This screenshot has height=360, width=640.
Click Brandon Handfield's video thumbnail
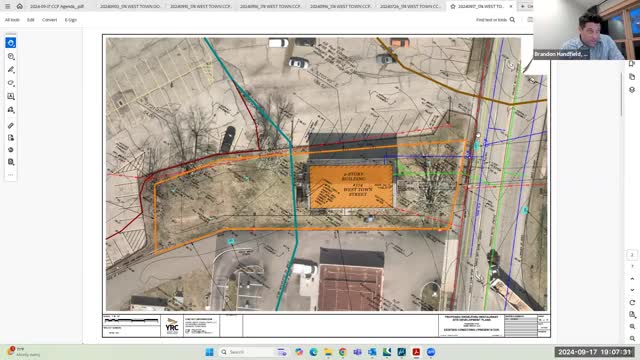tap(587, 30)
